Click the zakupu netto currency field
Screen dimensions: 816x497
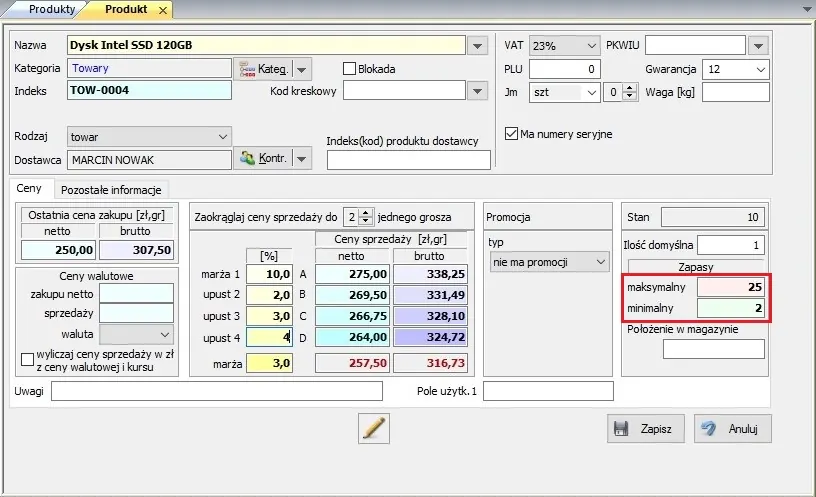pyautogui.click(x=136, y=293)
